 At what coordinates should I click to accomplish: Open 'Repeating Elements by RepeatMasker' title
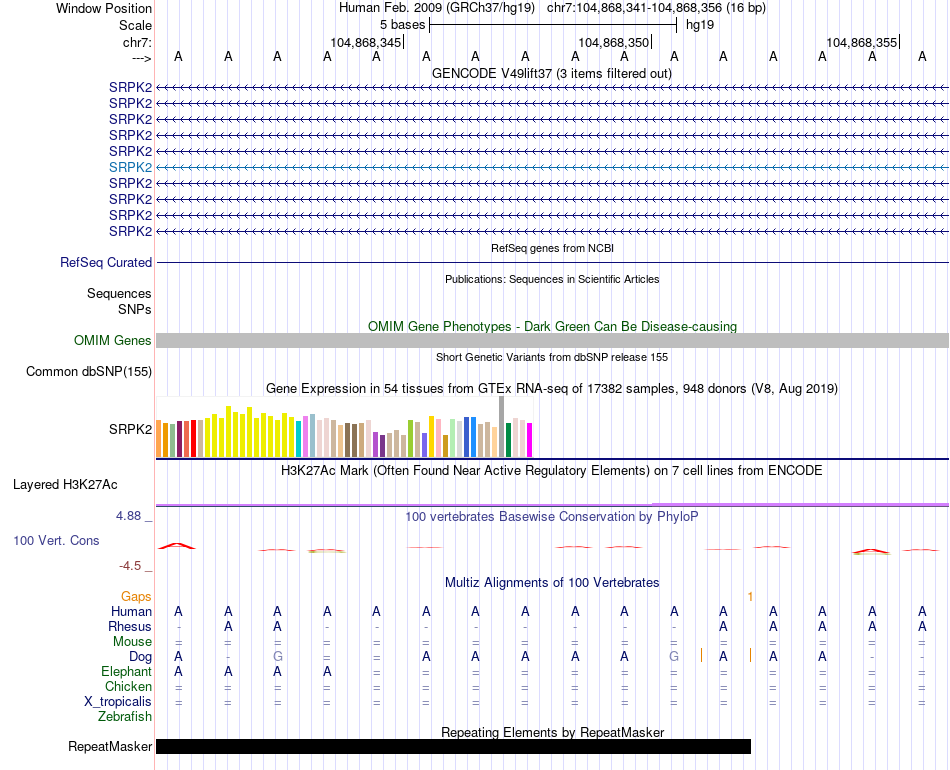tap(553, 732)
